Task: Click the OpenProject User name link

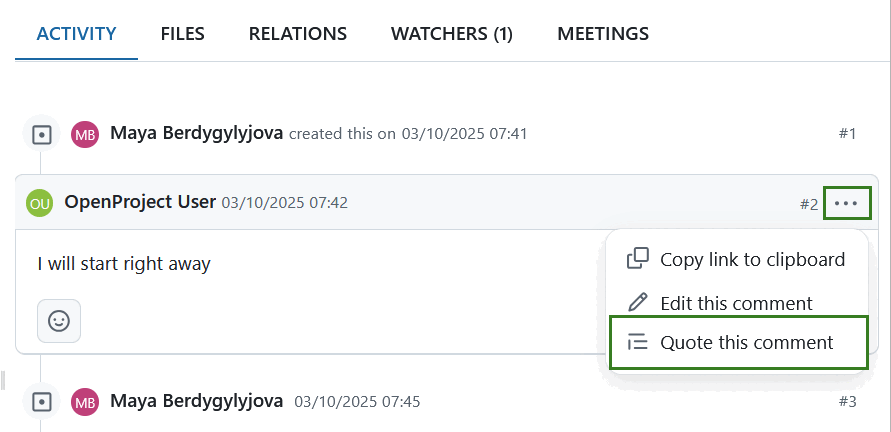Action: 140,202
